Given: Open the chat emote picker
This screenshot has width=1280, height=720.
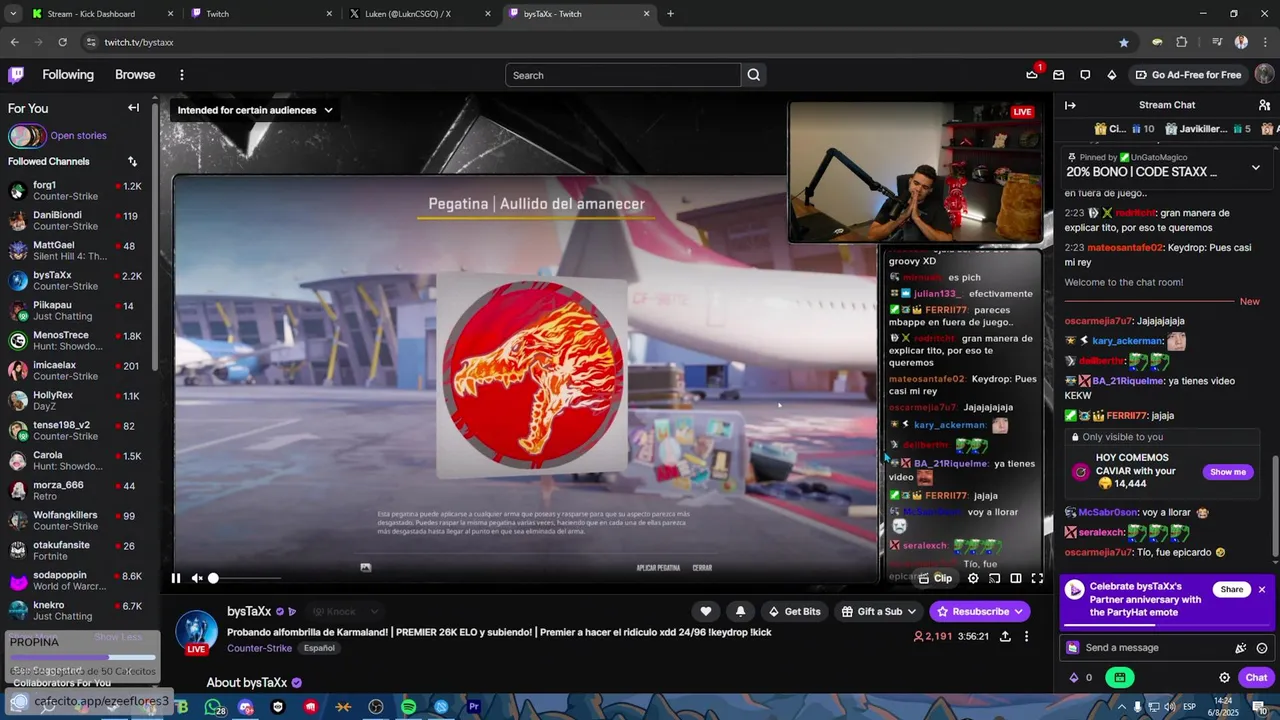Looking at the screenshot, I should point(1262,647).
